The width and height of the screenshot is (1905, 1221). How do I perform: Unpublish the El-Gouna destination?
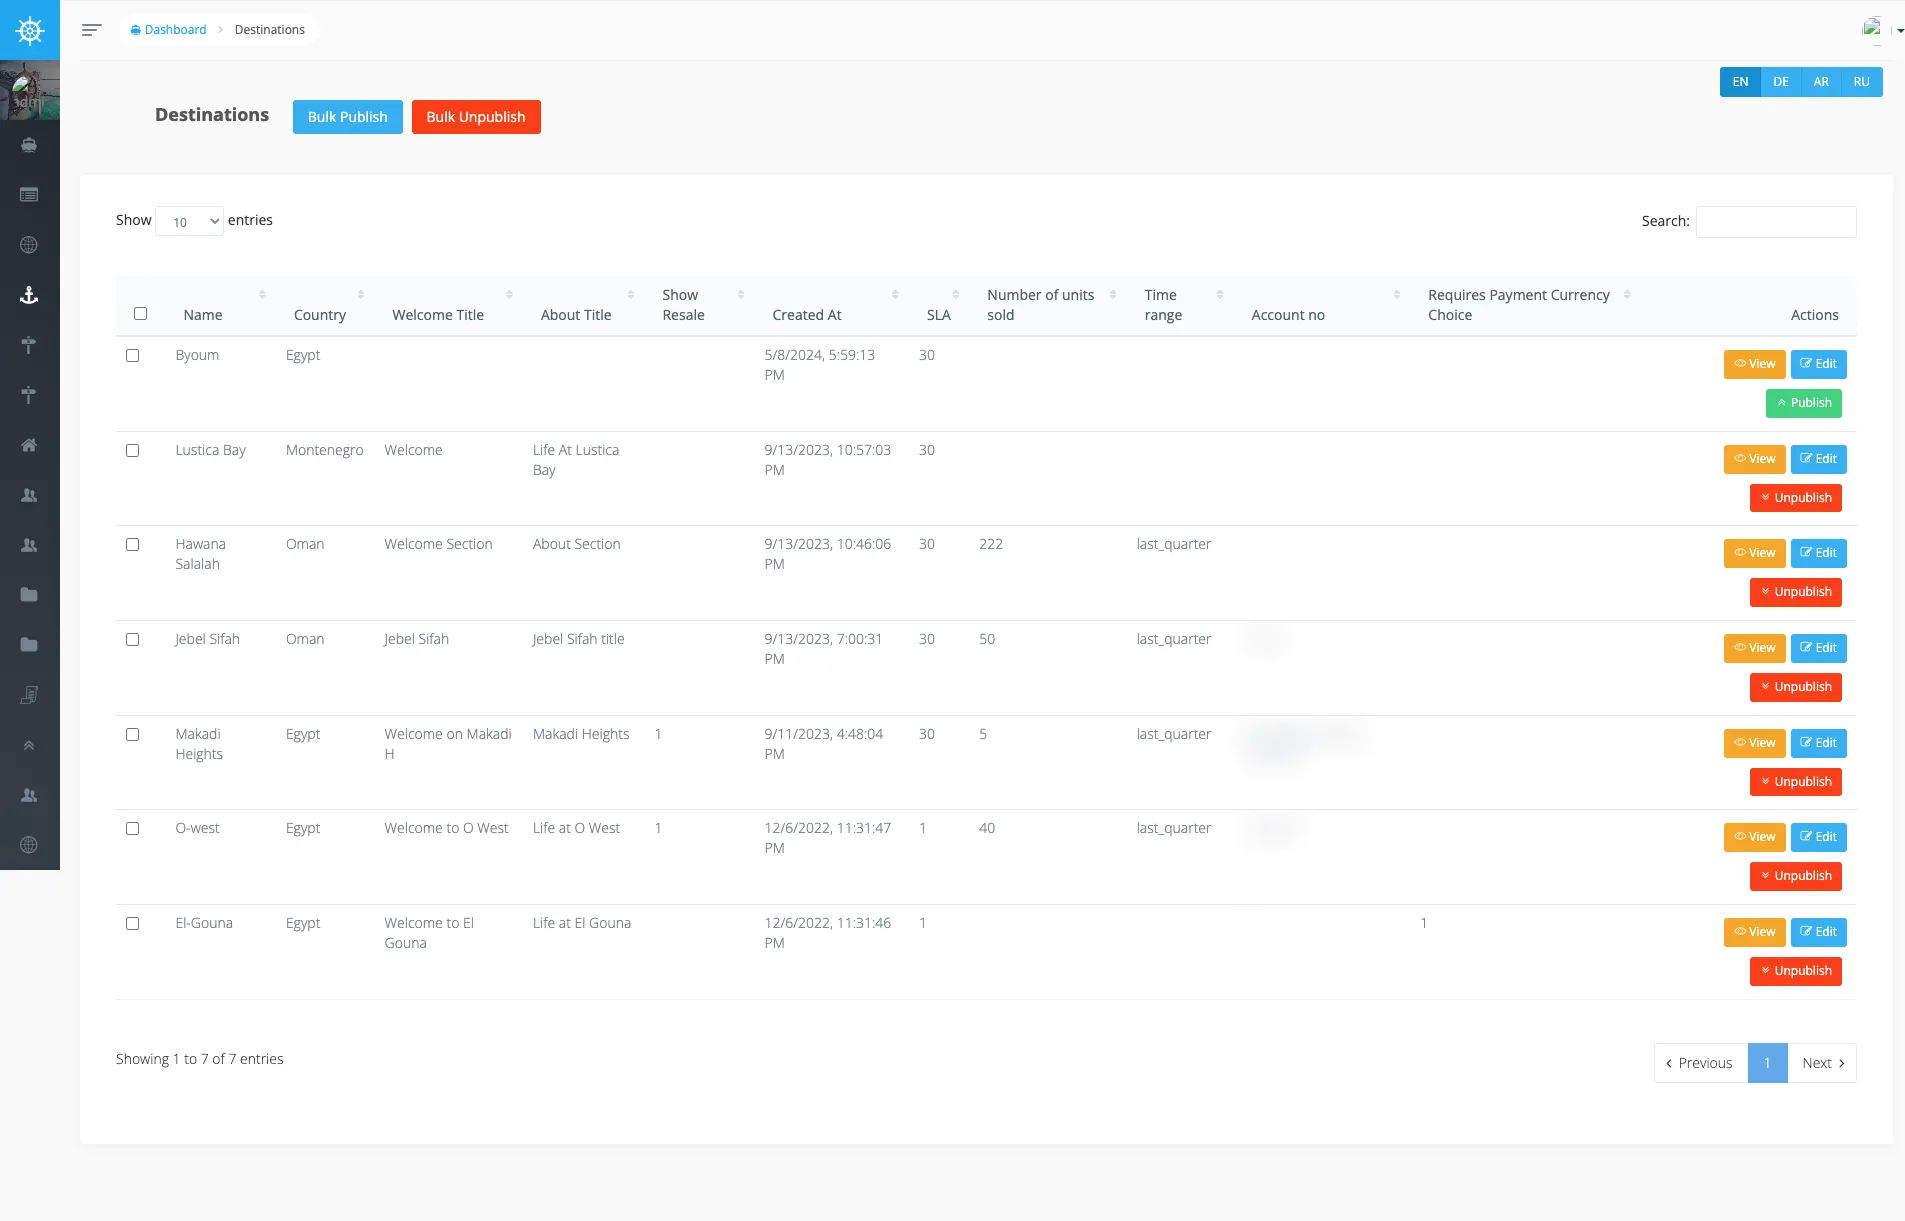[x=1796, y=971]
